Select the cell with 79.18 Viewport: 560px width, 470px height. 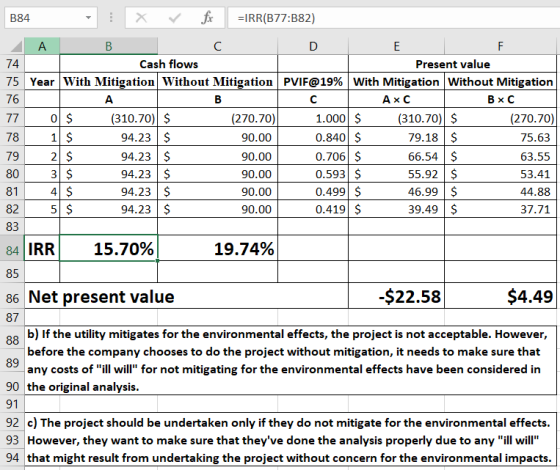(396, 137)
